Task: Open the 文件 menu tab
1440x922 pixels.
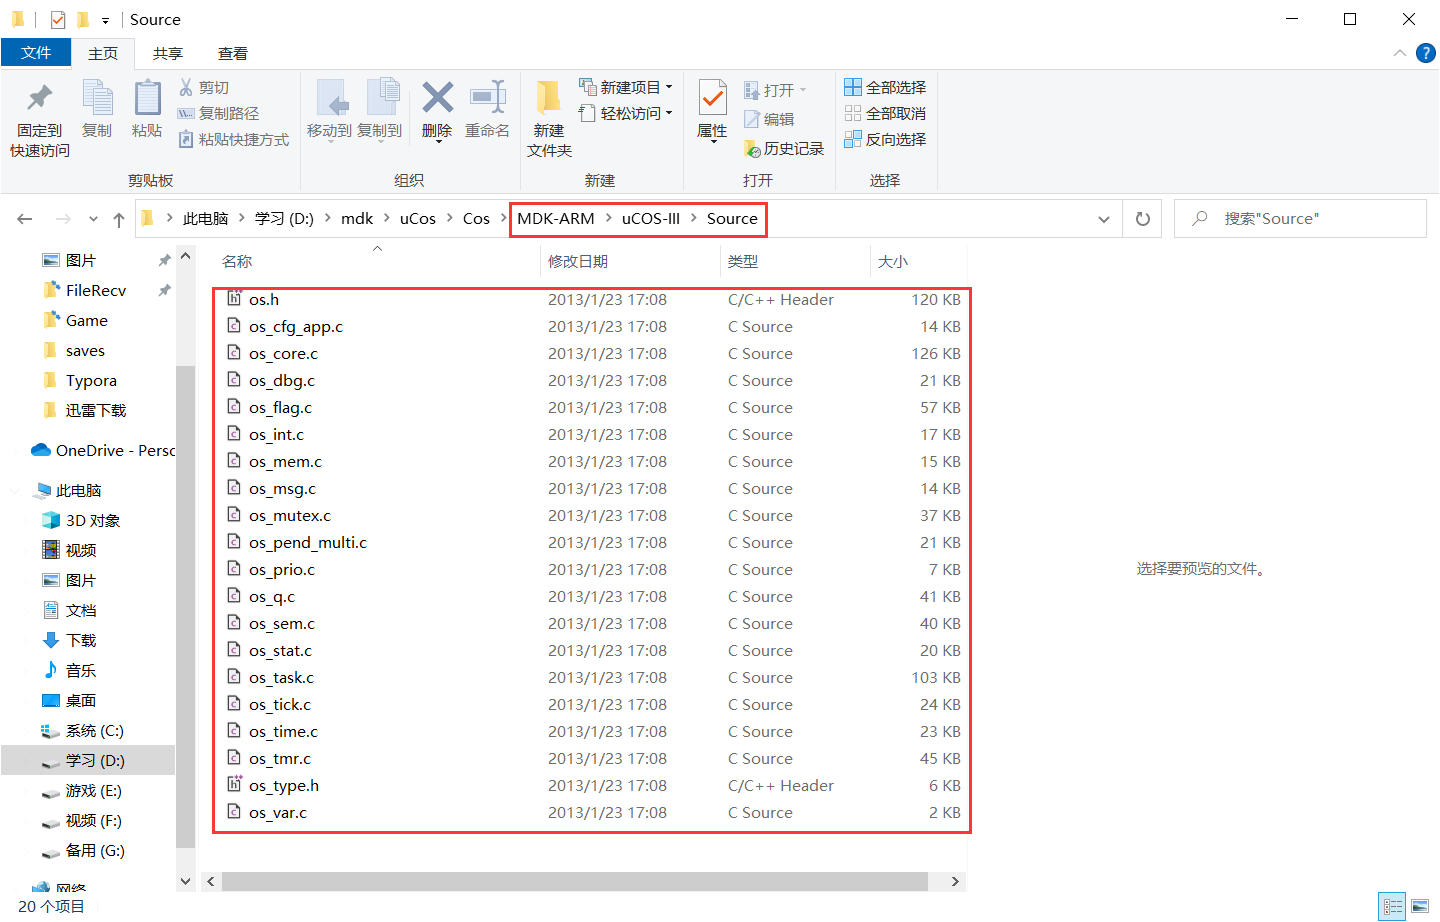Action: click(36, 53)
